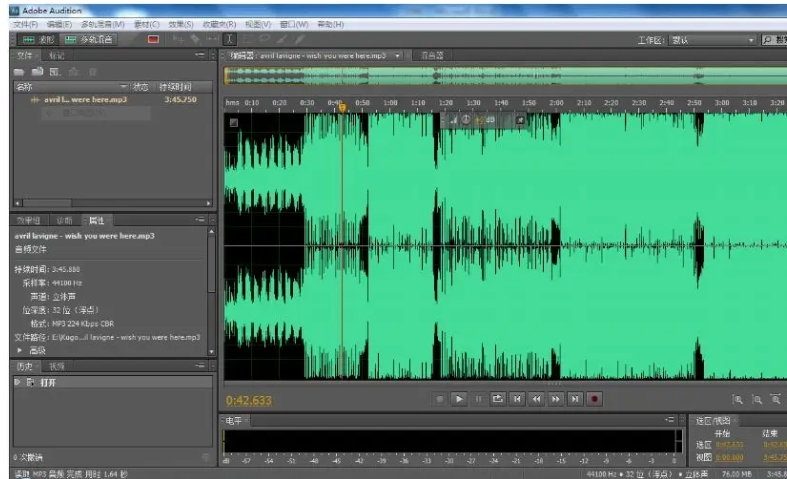787x479 pixels.
Task: Click the 名称 column sort dropdown arrow
Action: click(123, 86)
